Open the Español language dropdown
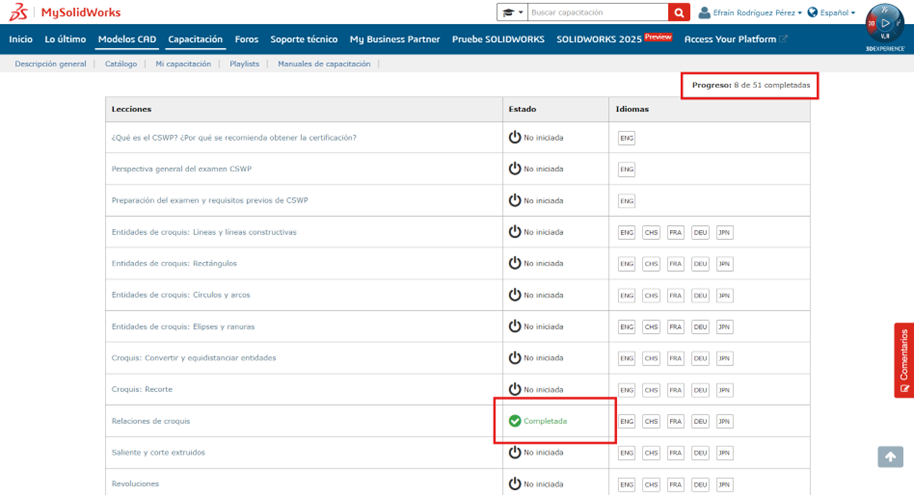 (837, 12)
